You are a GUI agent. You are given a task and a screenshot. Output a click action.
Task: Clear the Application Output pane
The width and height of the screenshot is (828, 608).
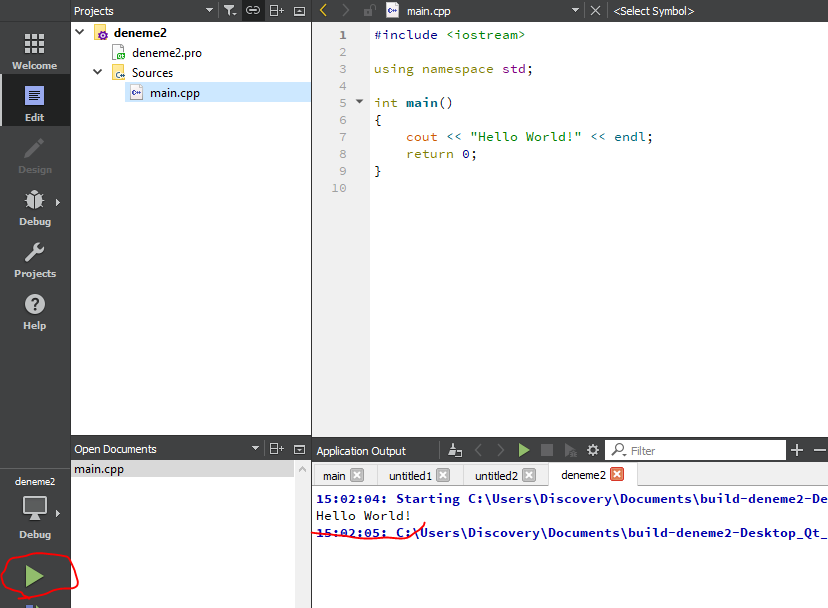click(455, 451)
